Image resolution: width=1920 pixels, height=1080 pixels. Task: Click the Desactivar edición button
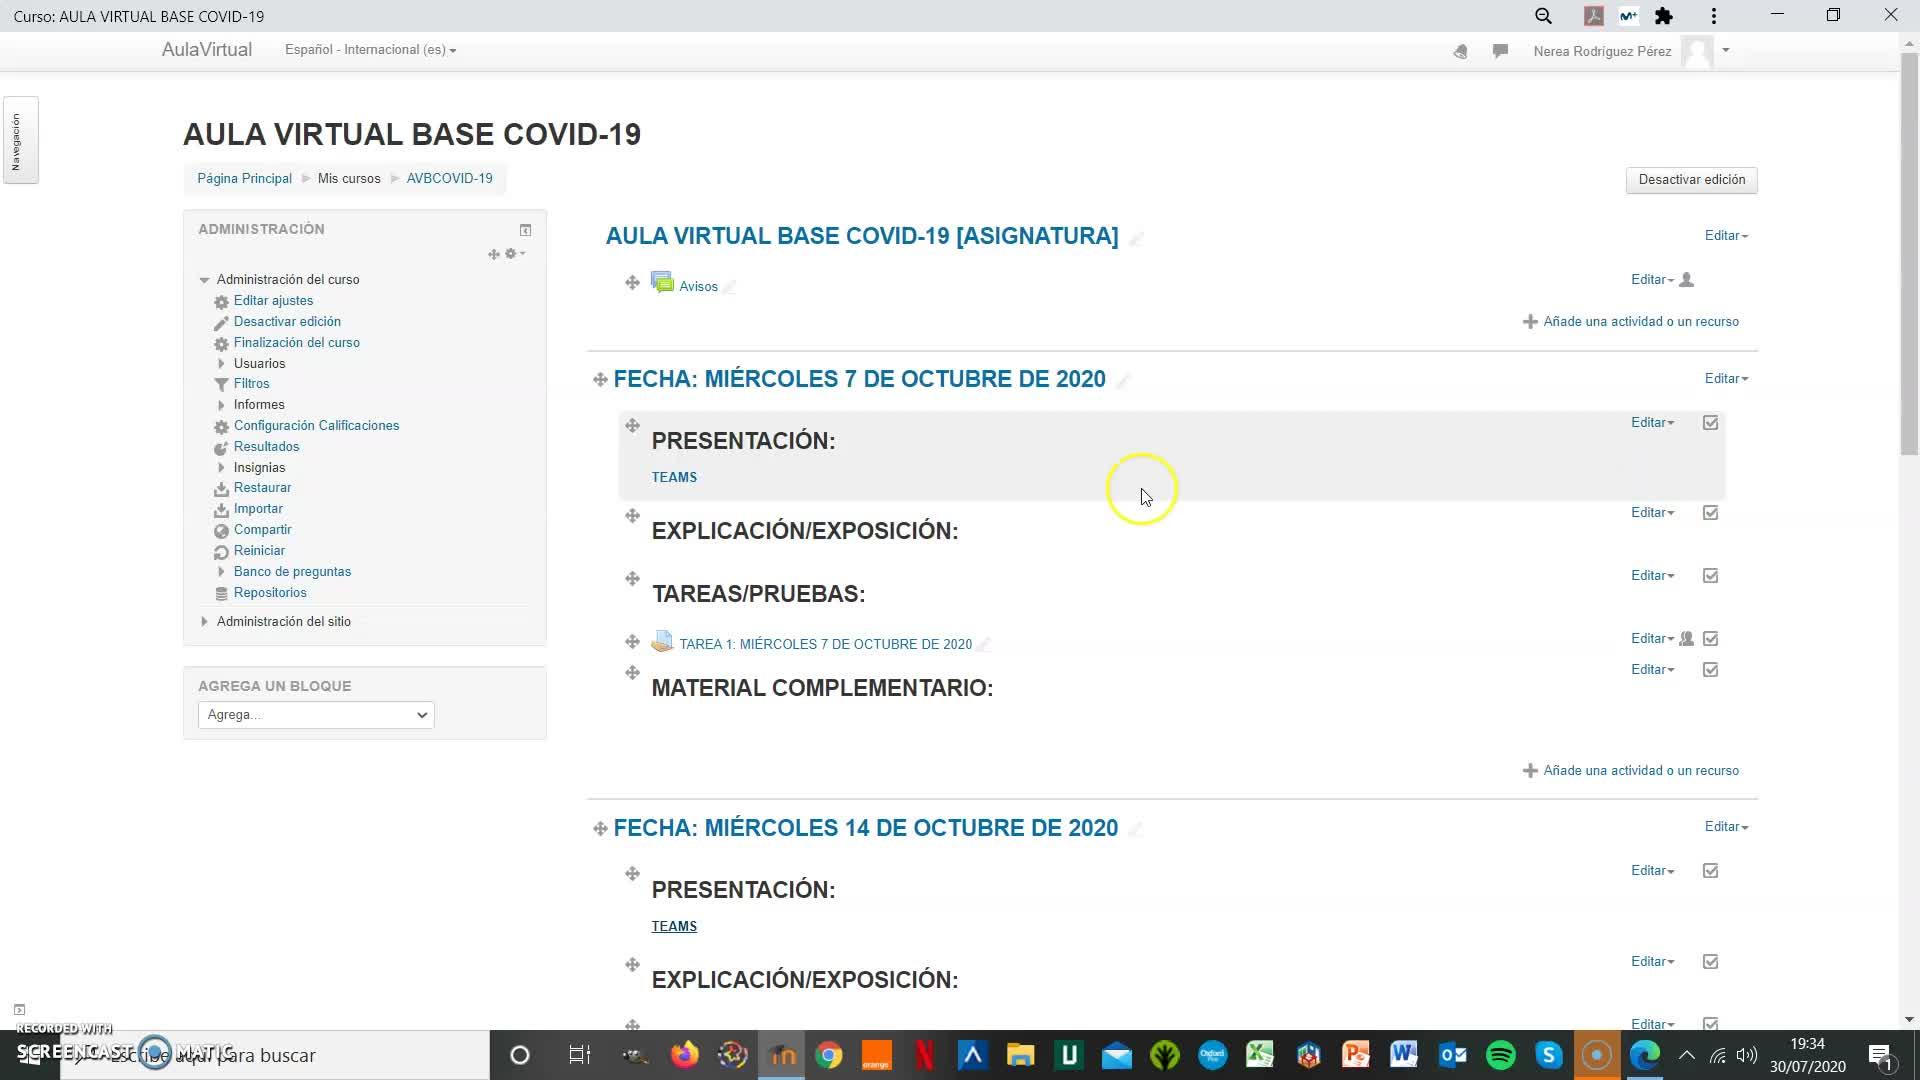point(1691,180)
